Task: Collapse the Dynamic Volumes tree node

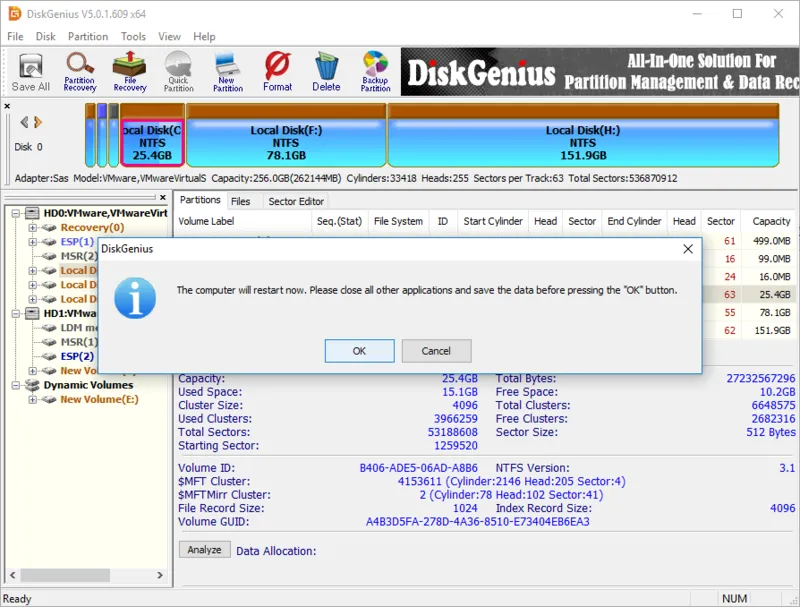Action: pos(17,385)
